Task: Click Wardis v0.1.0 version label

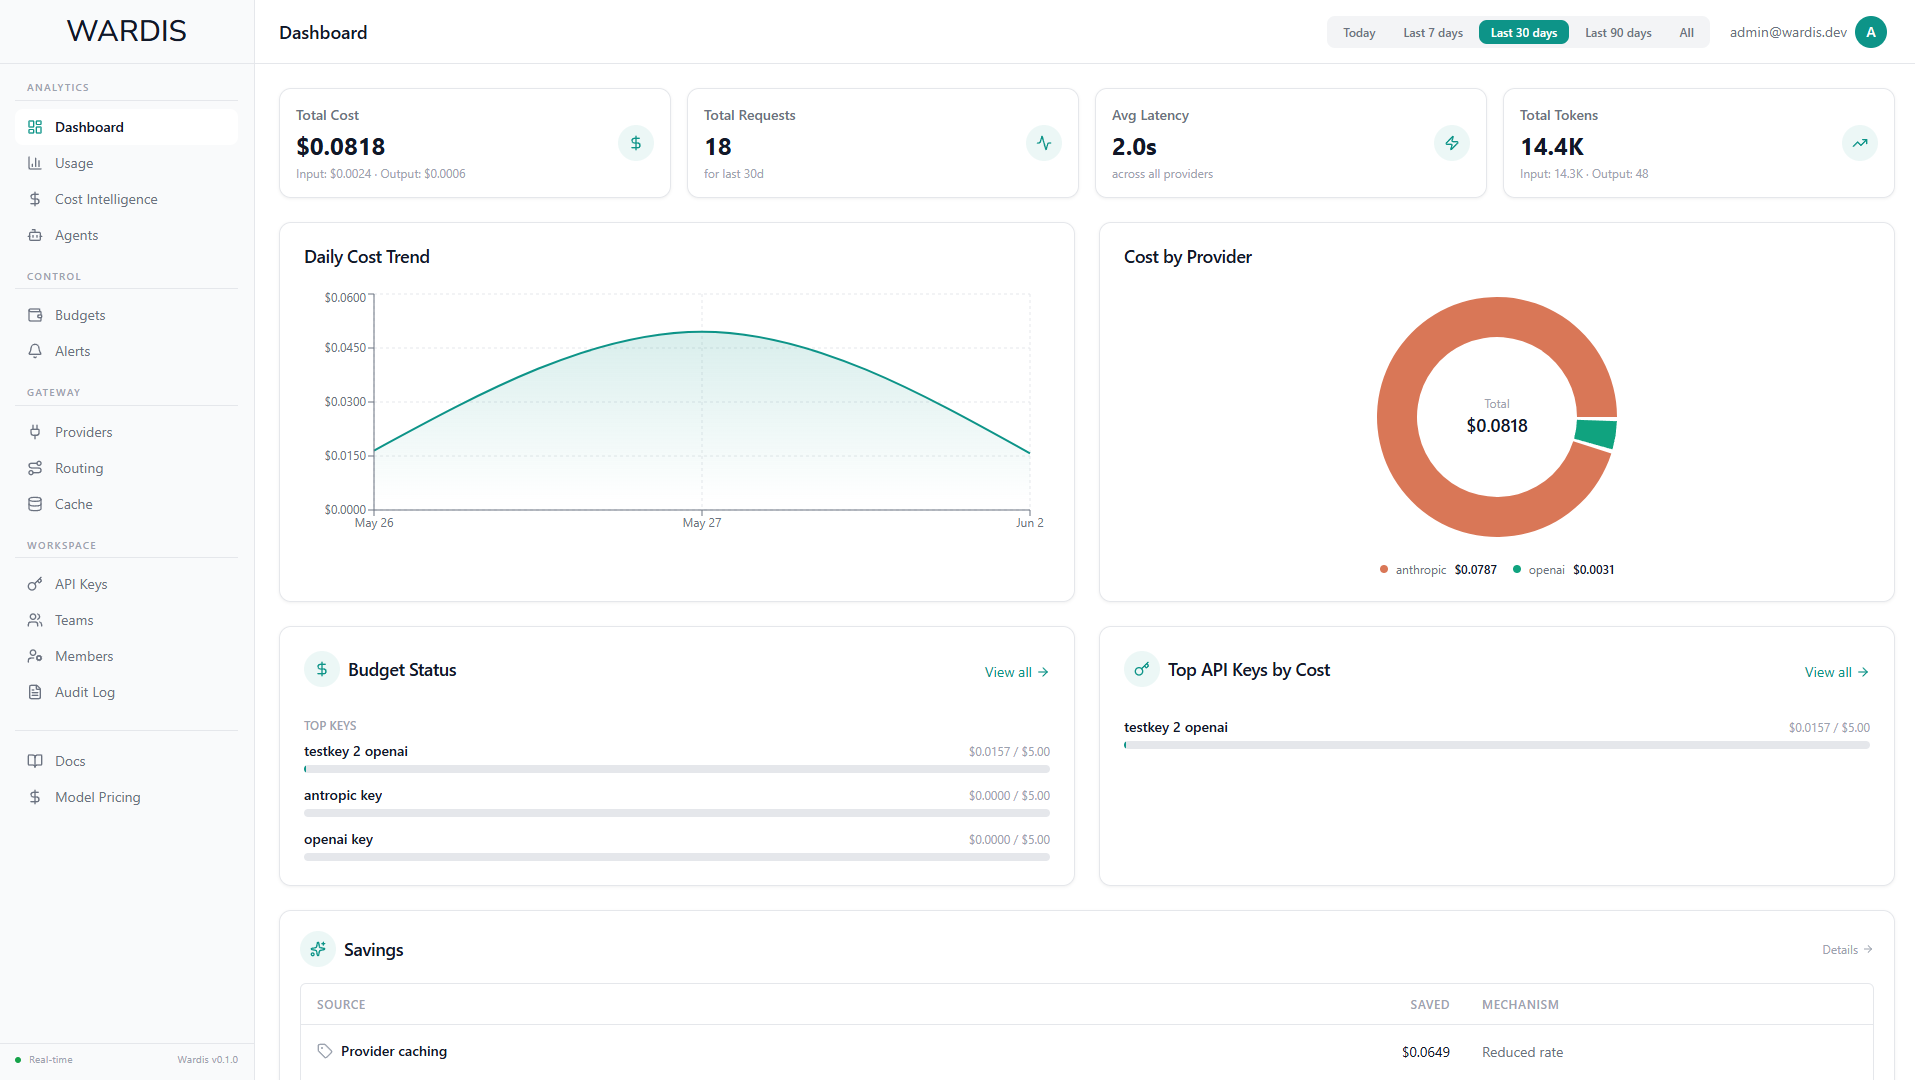Action: (x=208, y=1060)
